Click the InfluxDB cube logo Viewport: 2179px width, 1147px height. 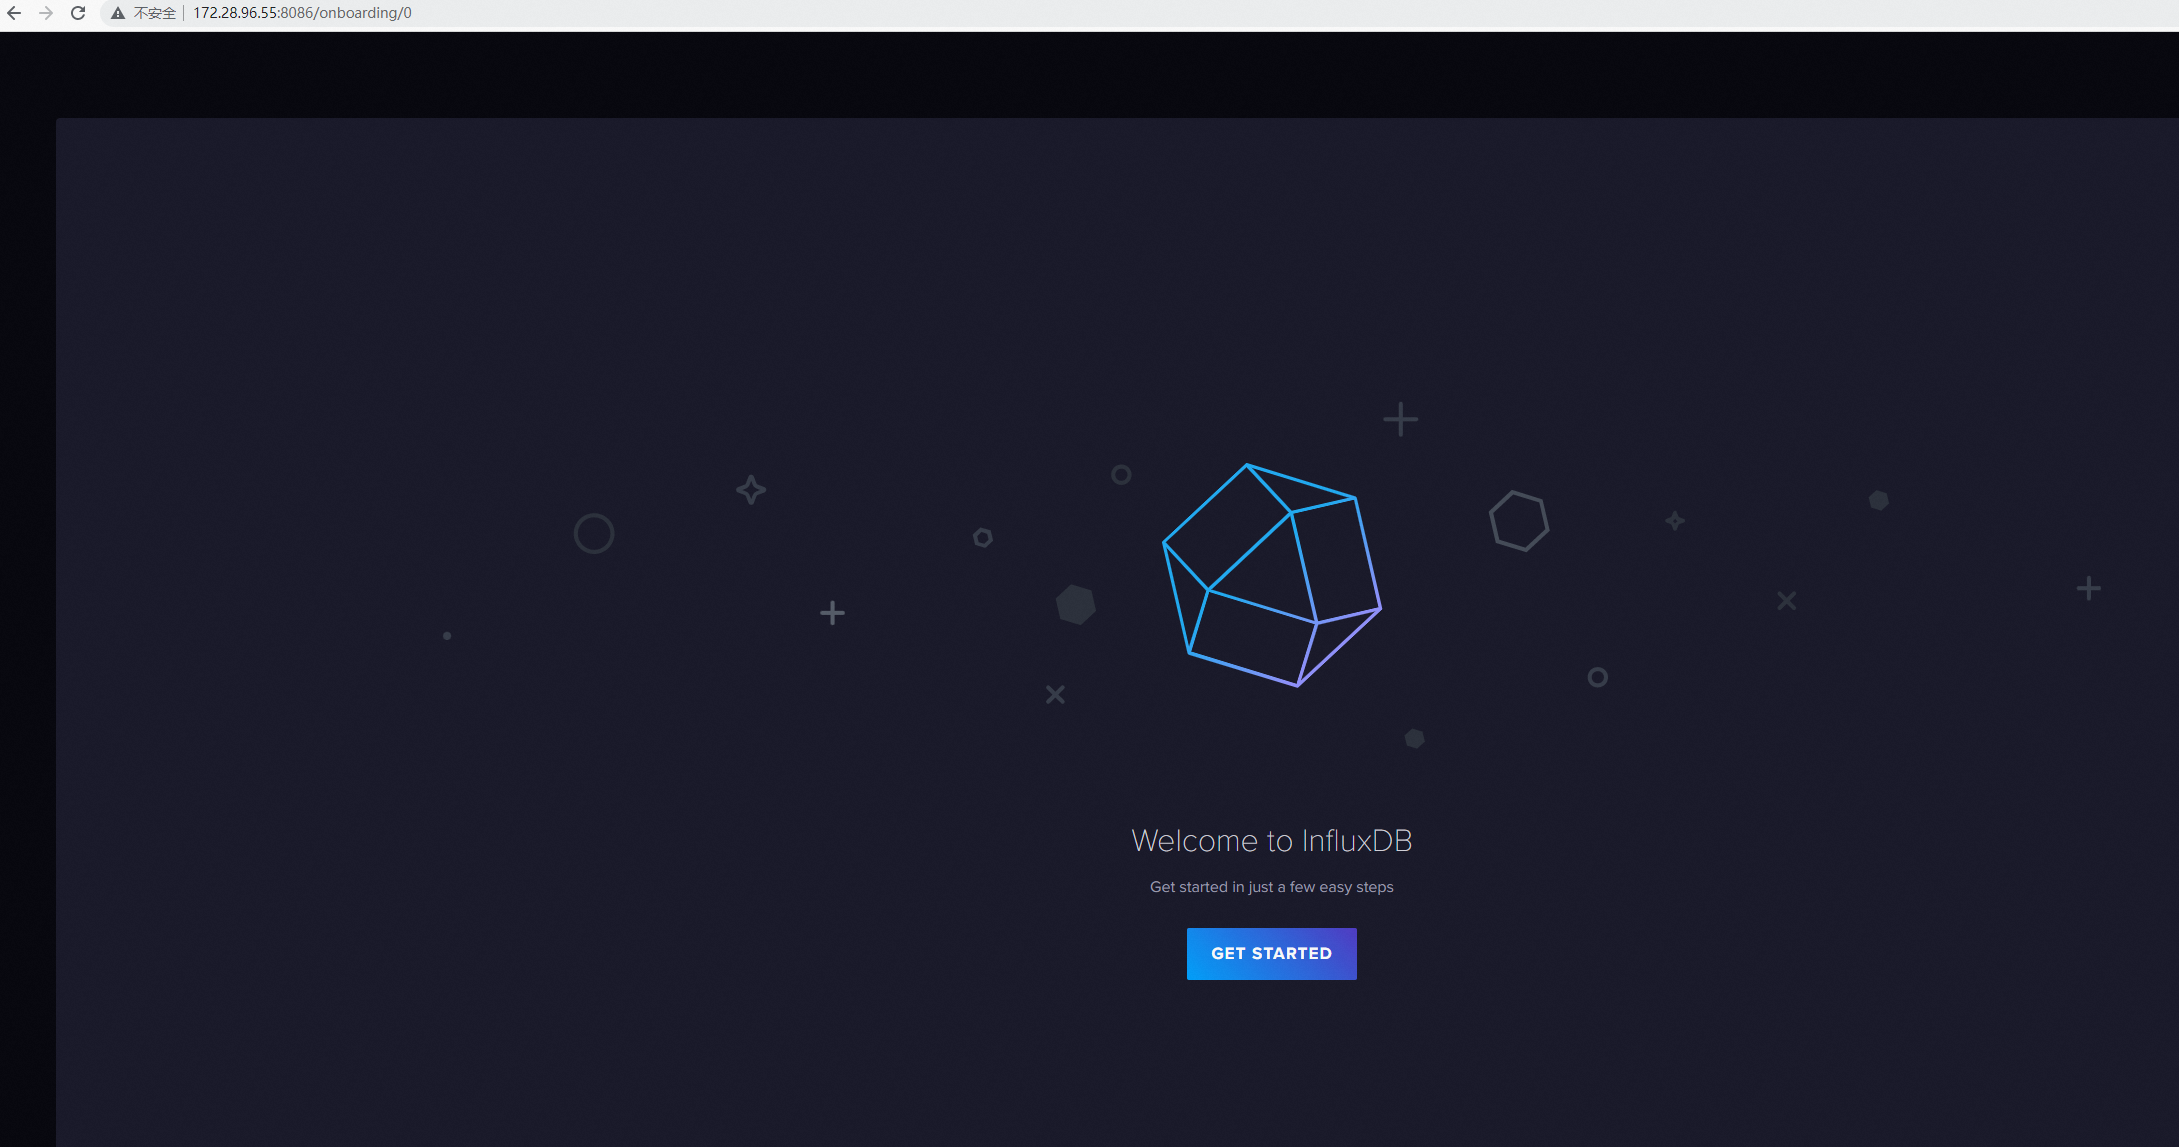point(1271,575)
